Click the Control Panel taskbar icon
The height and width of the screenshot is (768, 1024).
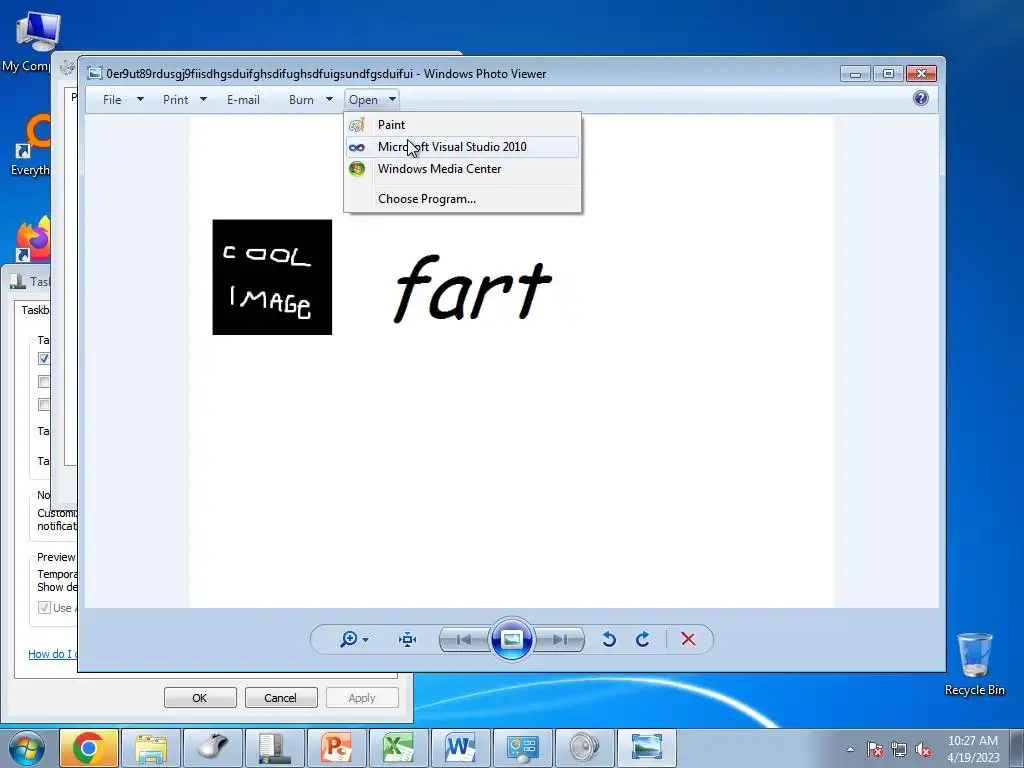point(522,748)
